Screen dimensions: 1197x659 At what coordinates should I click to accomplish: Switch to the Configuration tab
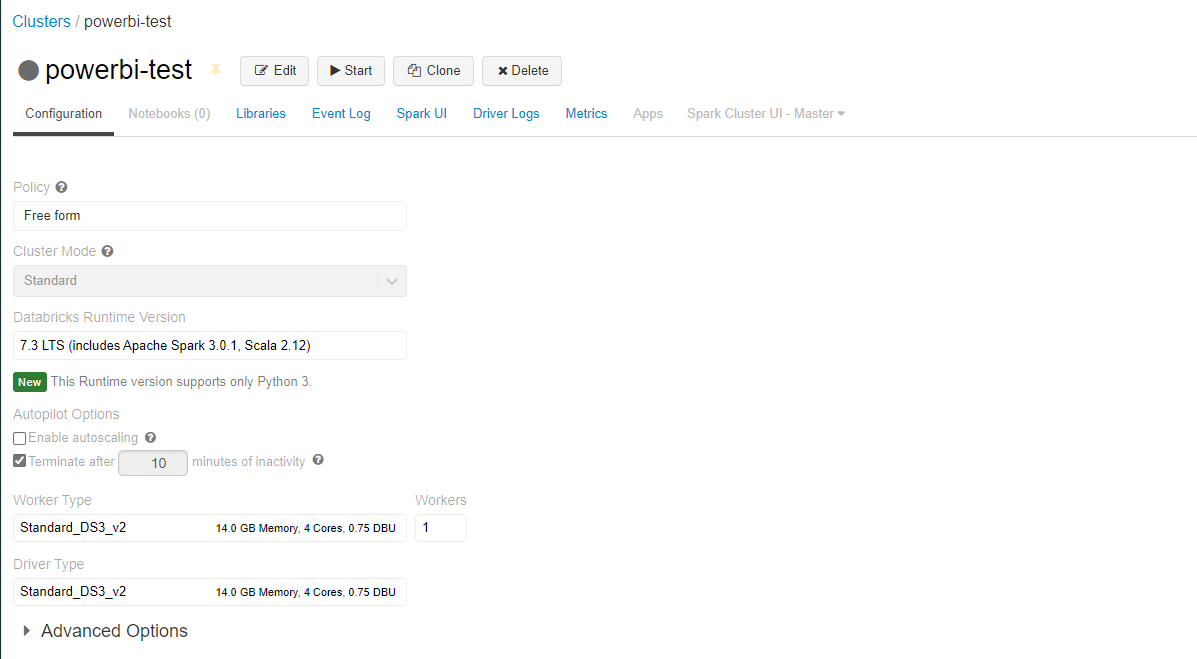[x=63, y=114]
